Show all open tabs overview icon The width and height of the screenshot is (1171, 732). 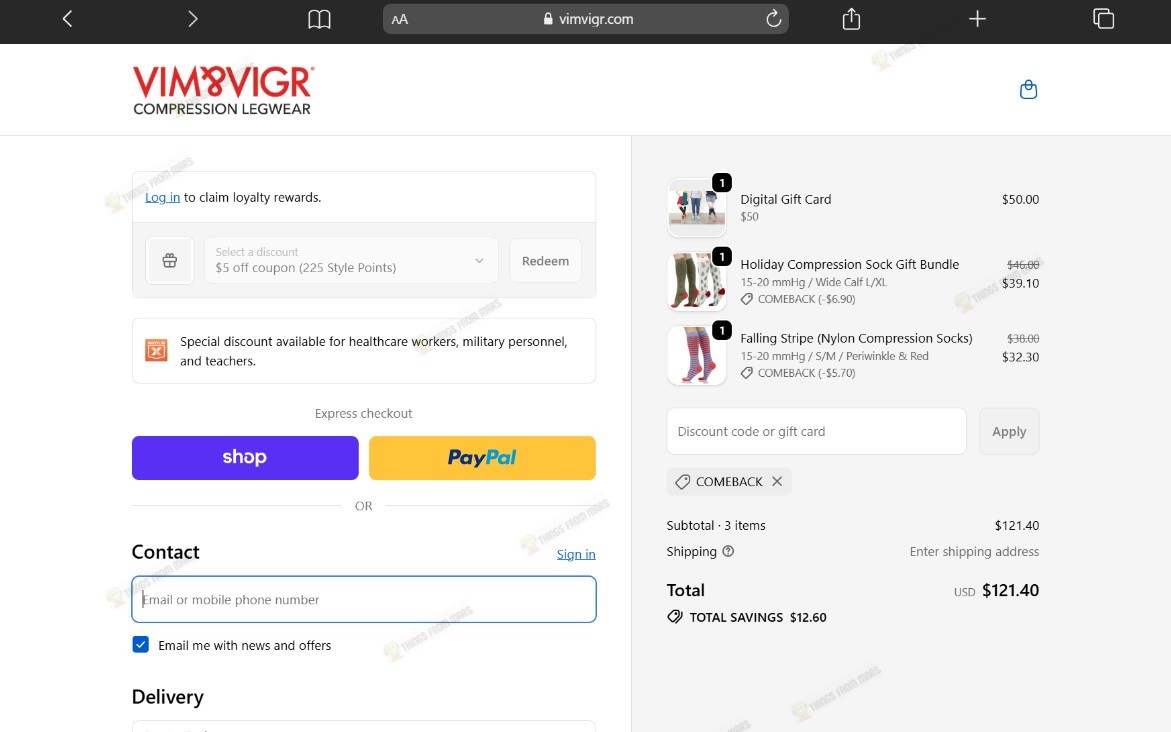click(1103, 19)
